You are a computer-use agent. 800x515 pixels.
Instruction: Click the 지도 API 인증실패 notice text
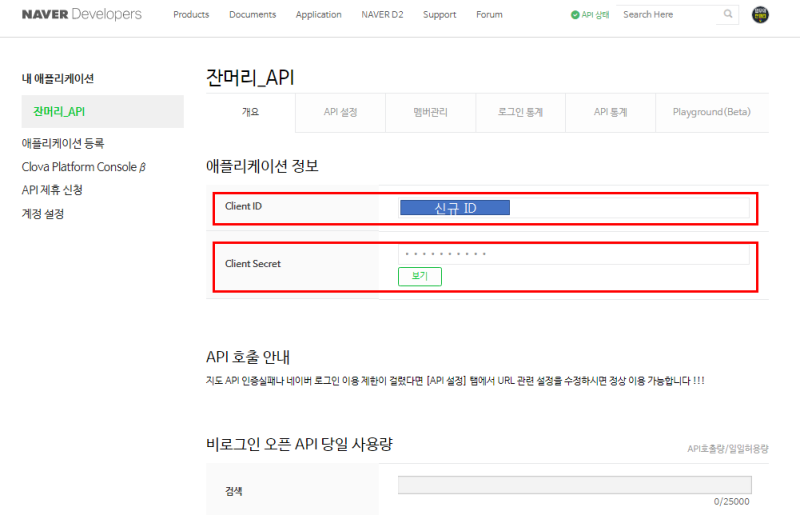[x=455, y=381]
